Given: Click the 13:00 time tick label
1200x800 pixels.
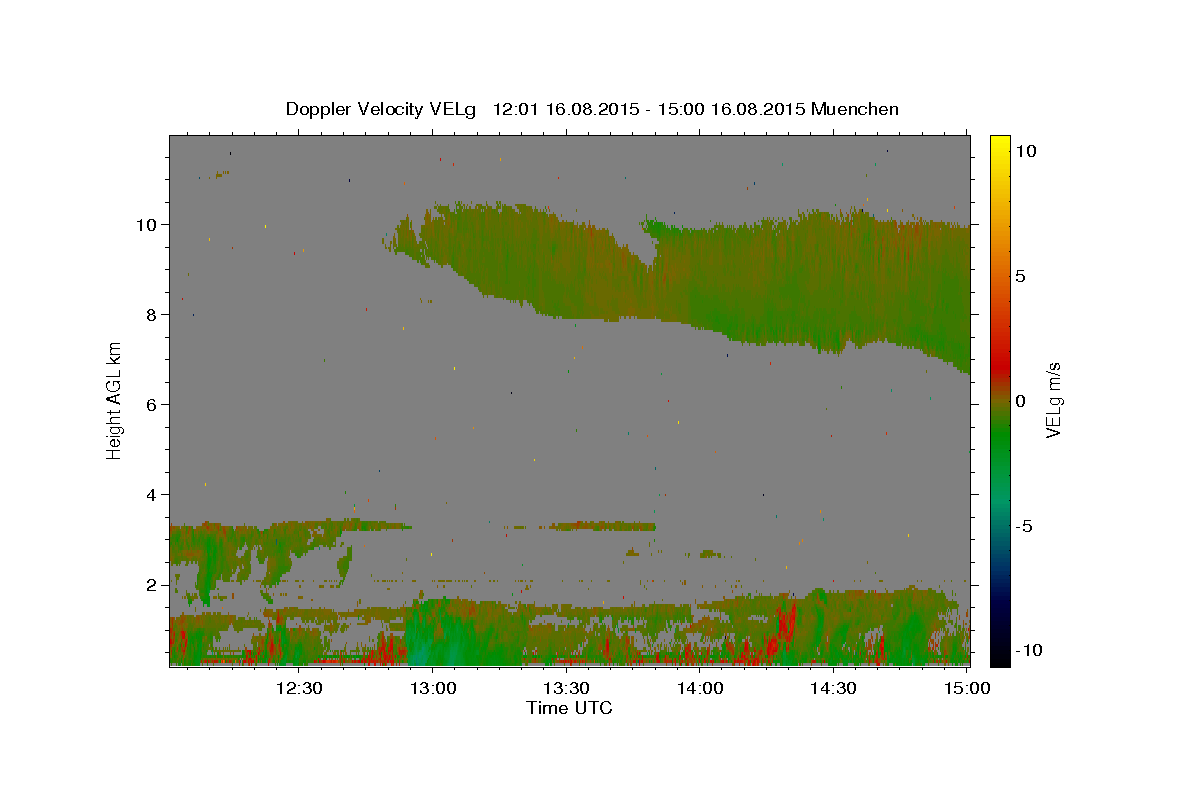Looking at the screenshot, I should [x=432, y=688].
